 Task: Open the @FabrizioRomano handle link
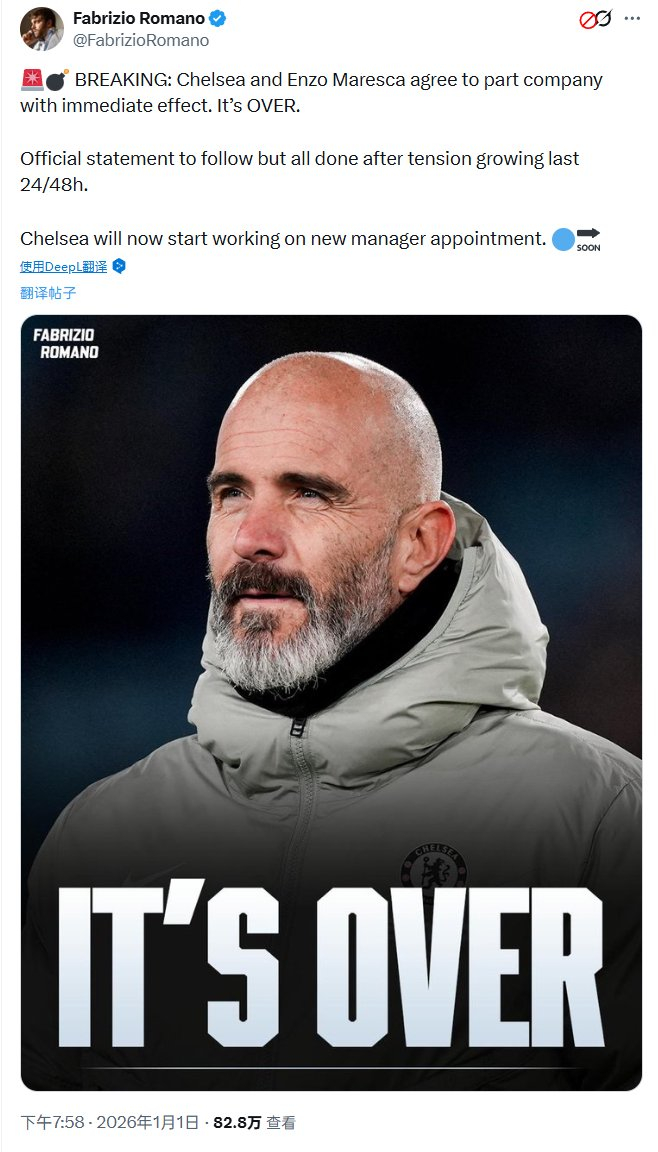(x=141, y=40)
